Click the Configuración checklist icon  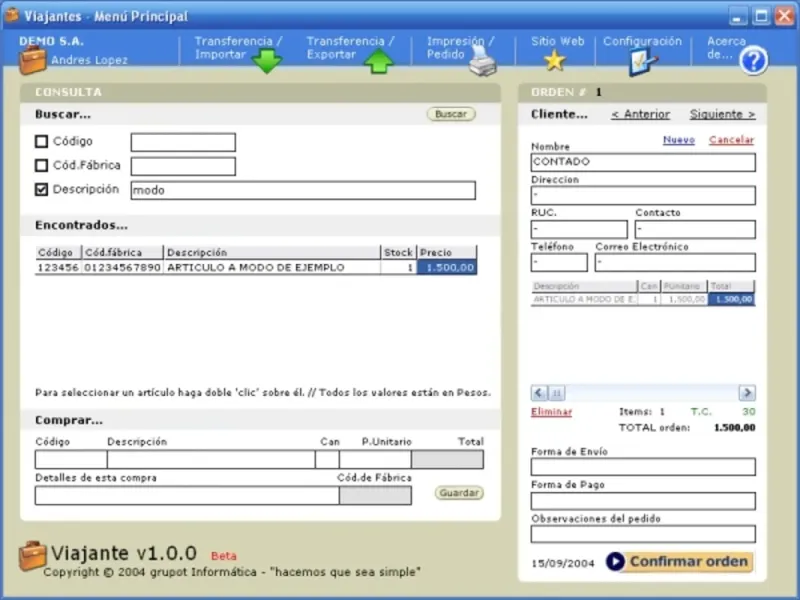tap(643, 63)
